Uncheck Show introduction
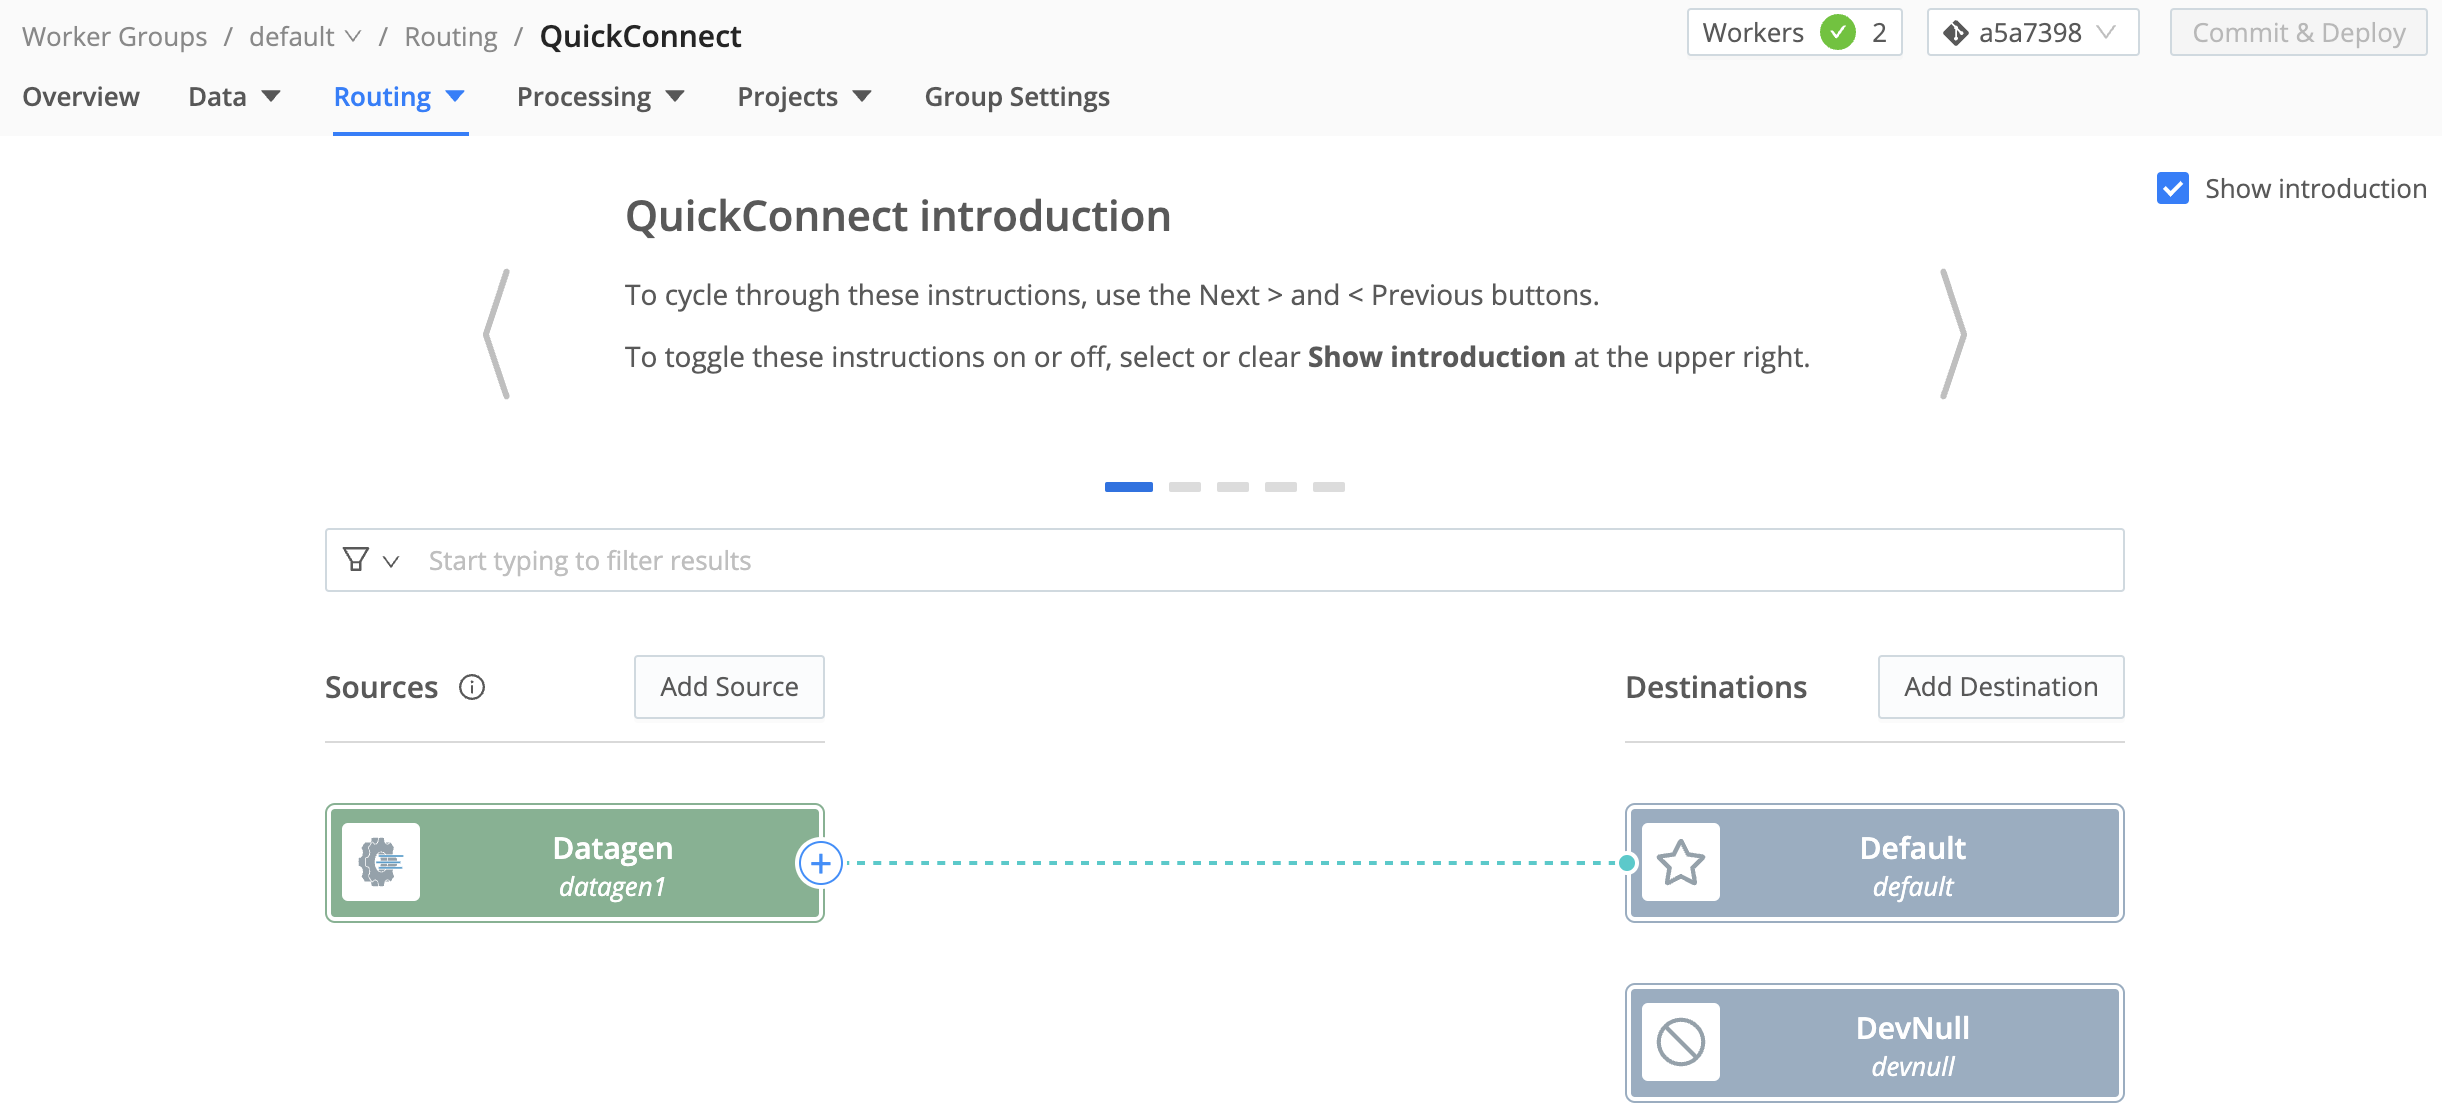 tap(2172, 188)
